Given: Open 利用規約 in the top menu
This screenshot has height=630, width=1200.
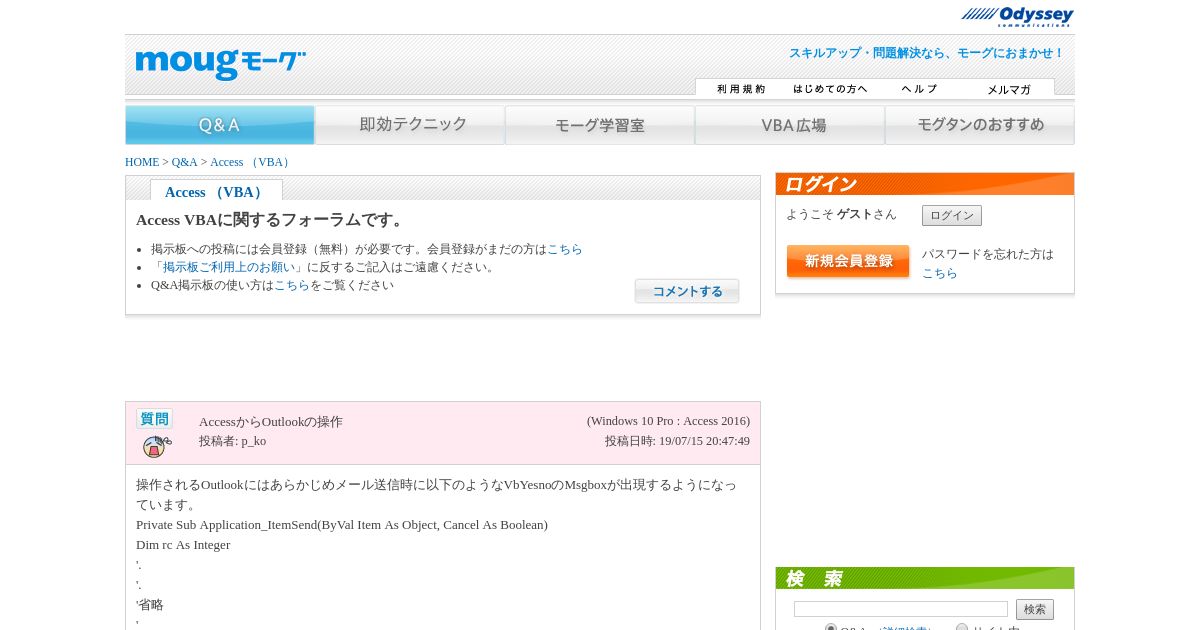Looking at the screenshot, I should pos(741,89).
